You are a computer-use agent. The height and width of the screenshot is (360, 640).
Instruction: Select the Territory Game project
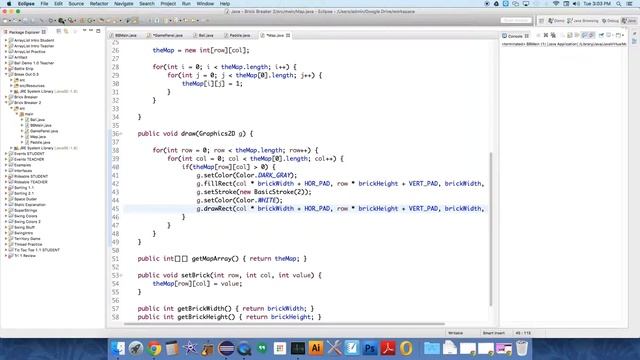[27, 239]
